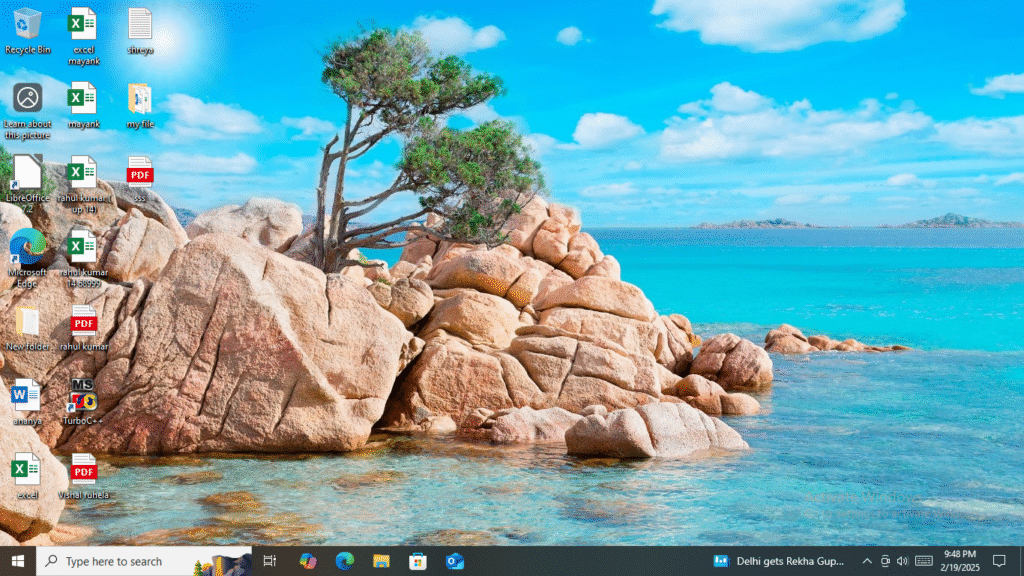Select the 'ananya' Word document icon
Image resolution: width=1024 pixels, height=576 pixels.
click(x=27, y=396)
